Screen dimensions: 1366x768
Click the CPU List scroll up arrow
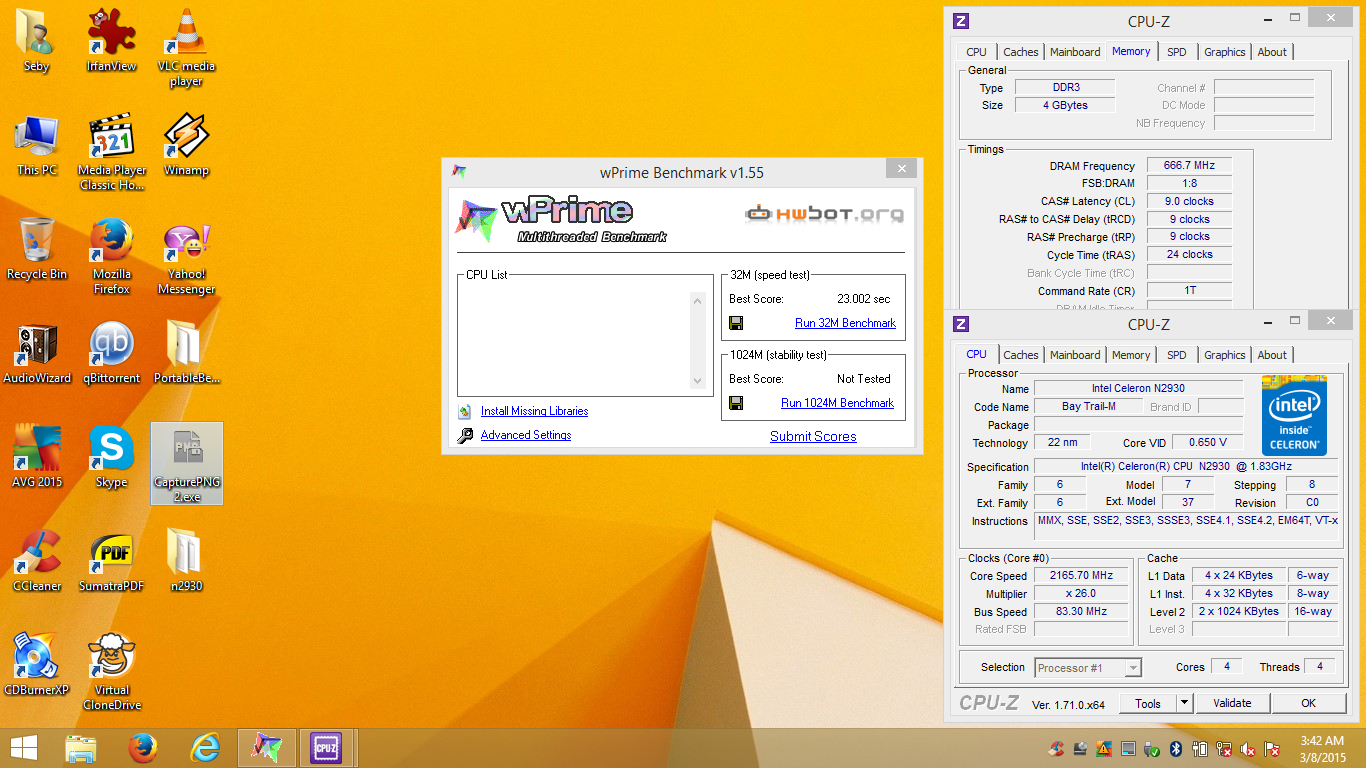point(698,301)
